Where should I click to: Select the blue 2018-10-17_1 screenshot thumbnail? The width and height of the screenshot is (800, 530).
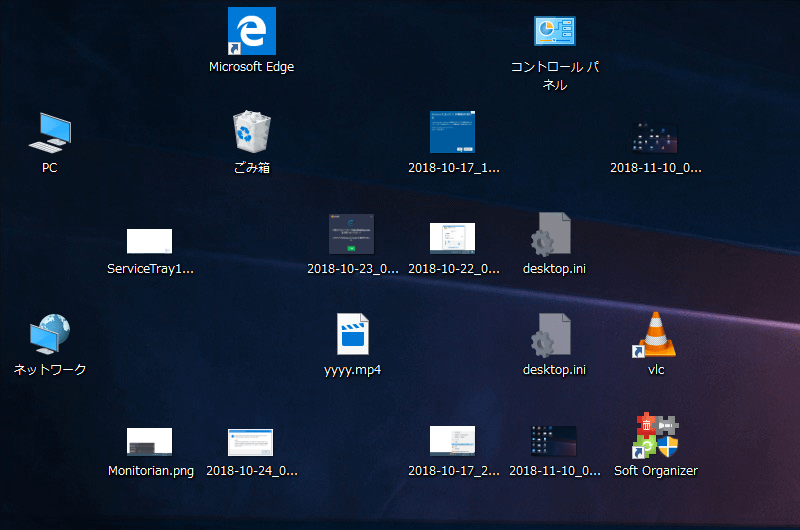[453, 132]
